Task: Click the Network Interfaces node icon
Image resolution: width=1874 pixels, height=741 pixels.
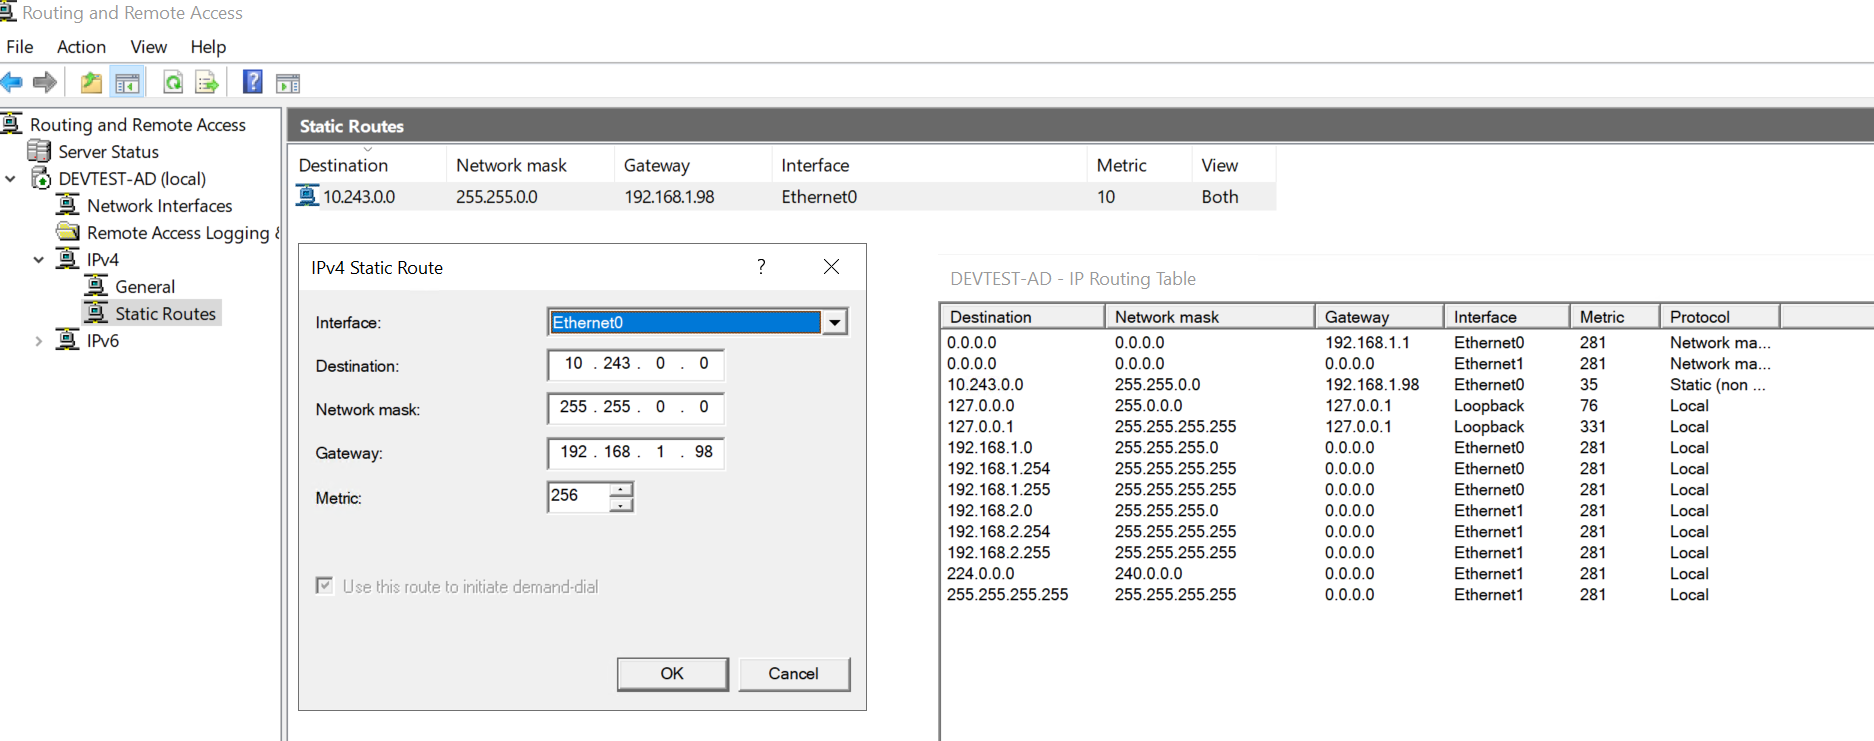Action: pos(68,205)
